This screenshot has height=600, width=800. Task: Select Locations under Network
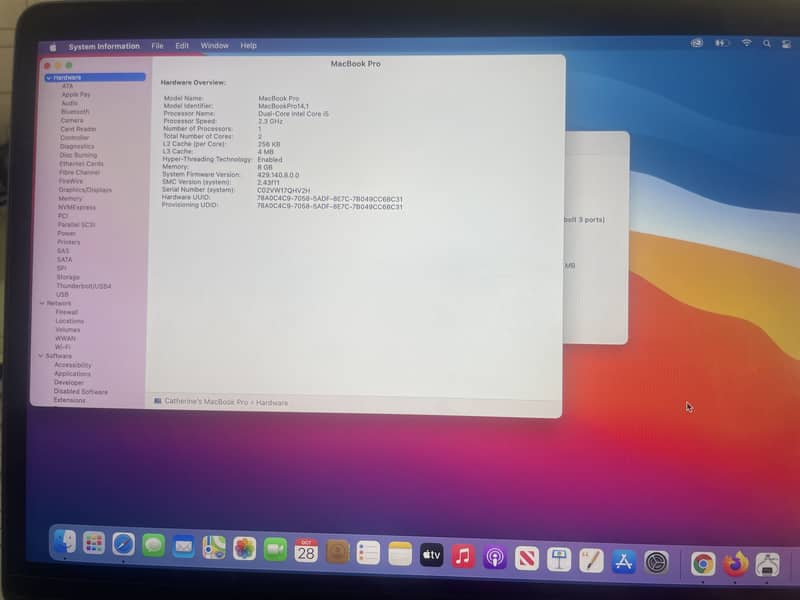click(69, 321)
